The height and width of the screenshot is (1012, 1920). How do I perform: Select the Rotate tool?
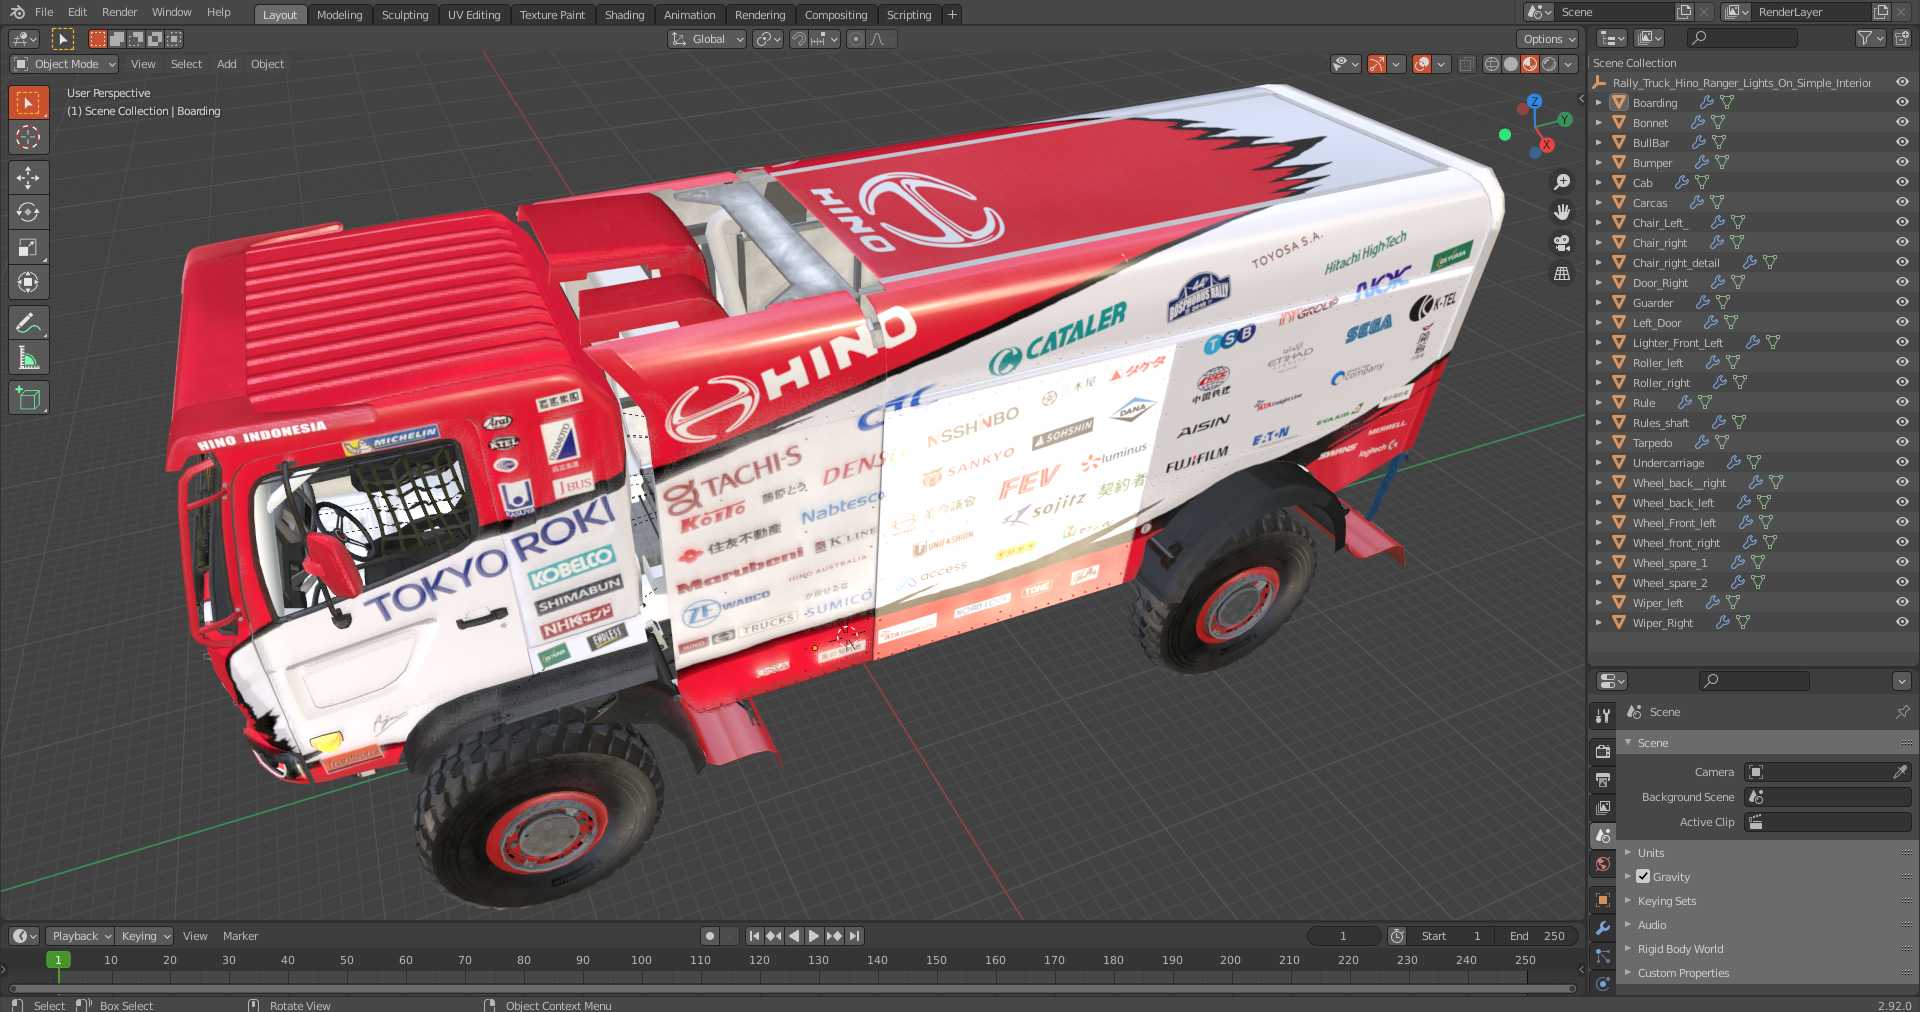pyautogui.click(x=28, y=212)
